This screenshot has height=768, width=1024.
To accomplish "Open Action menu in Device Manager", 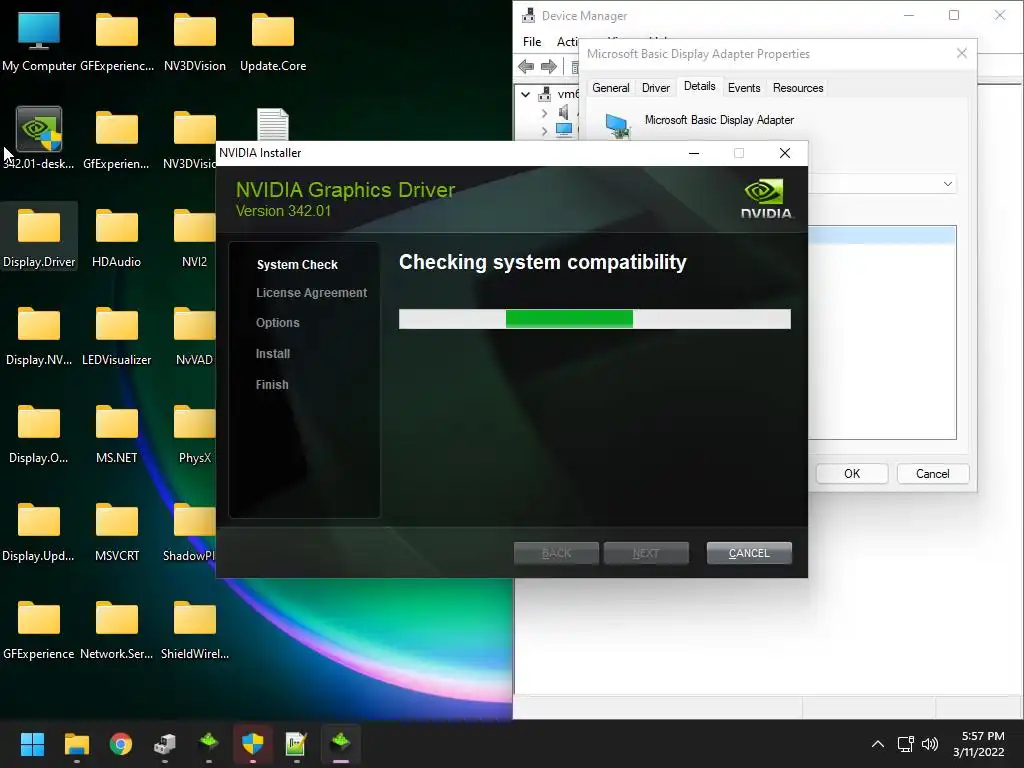I will tap(567, 42).
